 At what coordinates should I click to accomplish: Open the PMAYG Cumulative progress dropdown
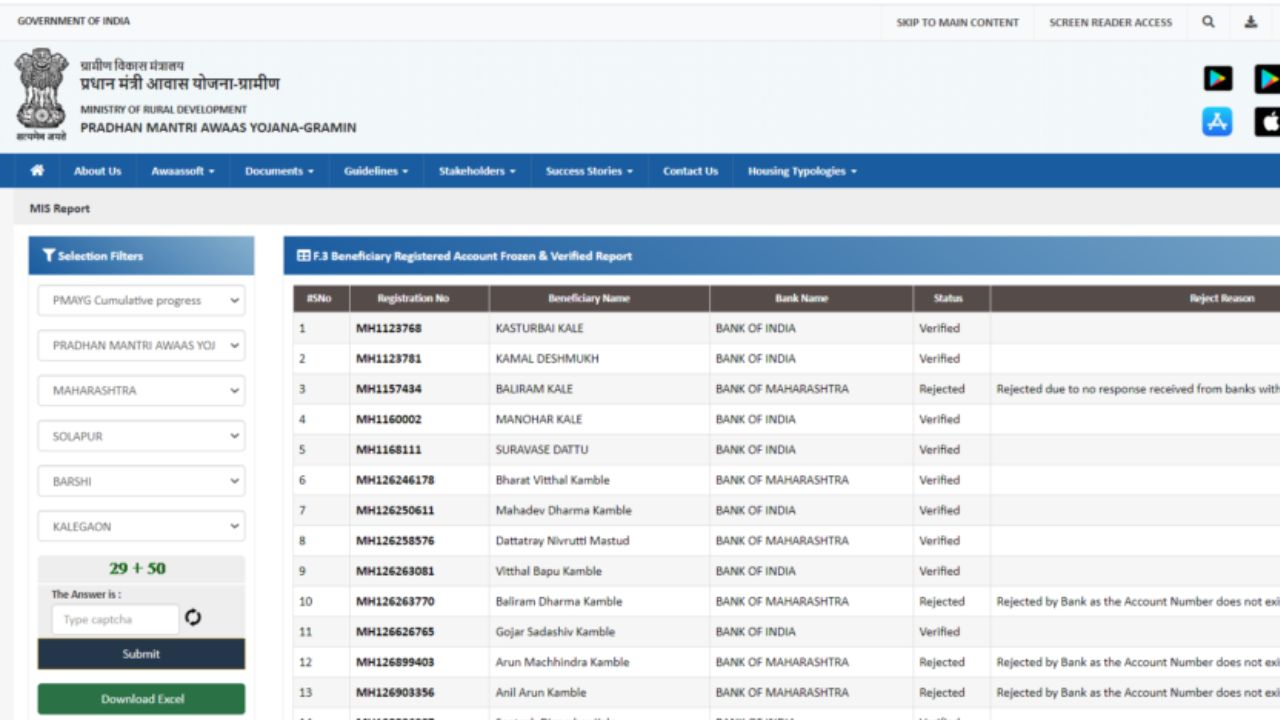click(x=140, y=300)
